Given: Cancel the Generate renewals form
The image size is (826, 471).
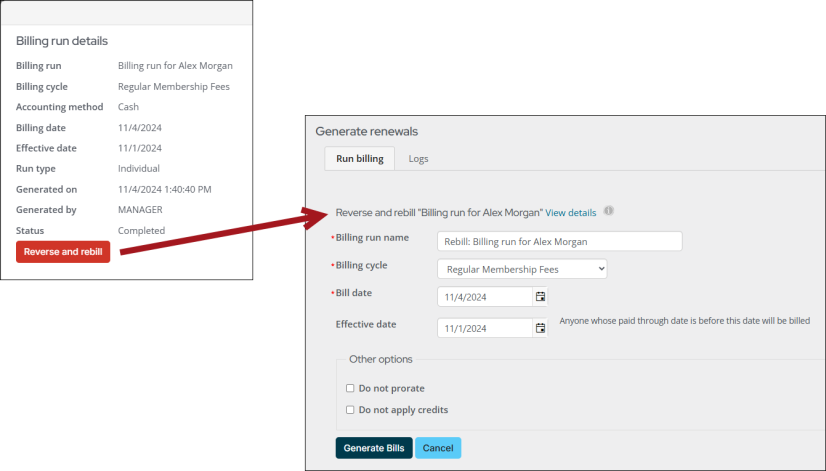Looking at the screenshot, I should tap(438, 448).
